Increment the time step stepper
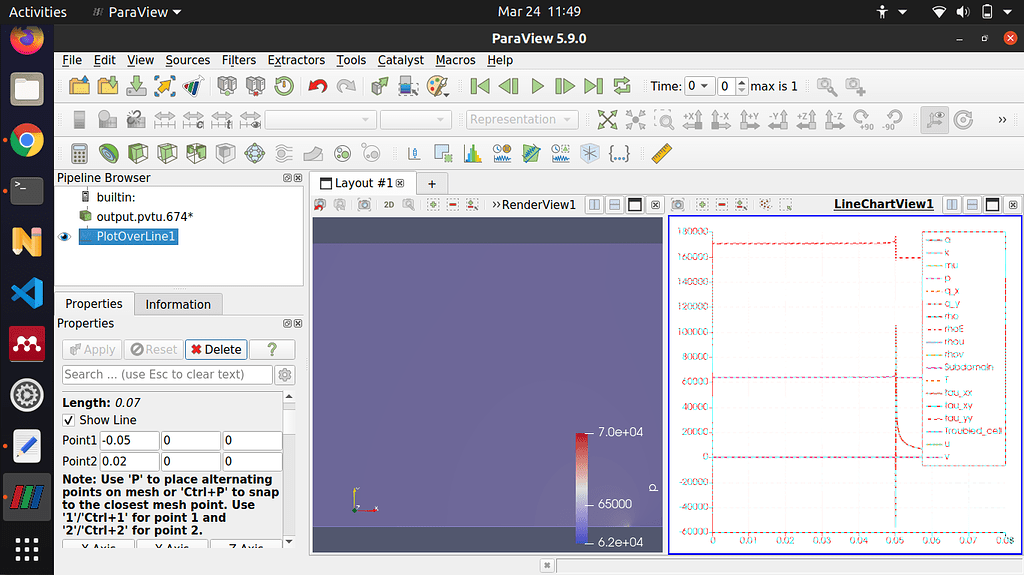The height and width of the screenshot is (575, 1024). [741, 82]
